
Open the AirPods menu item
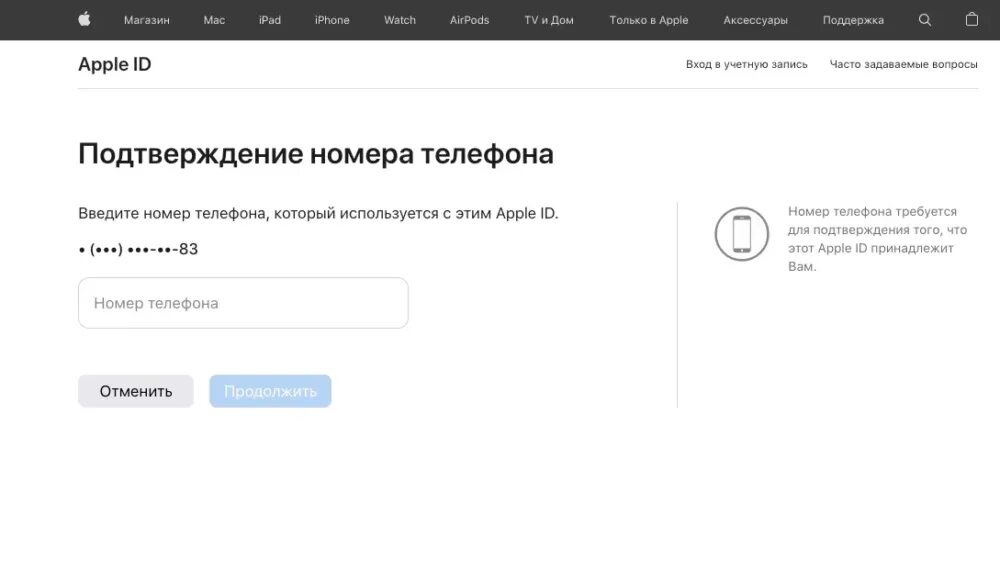click(x=469, y=20)
